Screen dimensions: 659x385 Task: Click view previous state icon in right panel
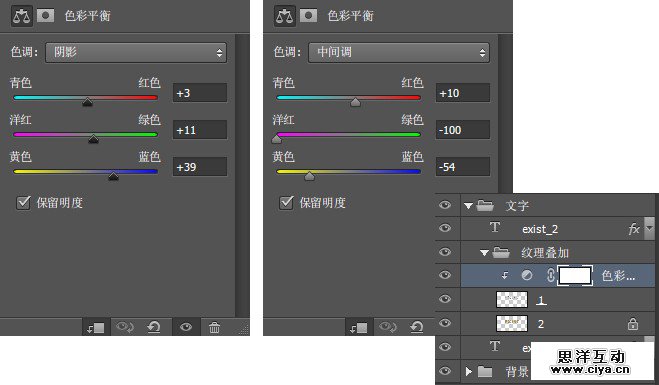[x=388, y=327]
